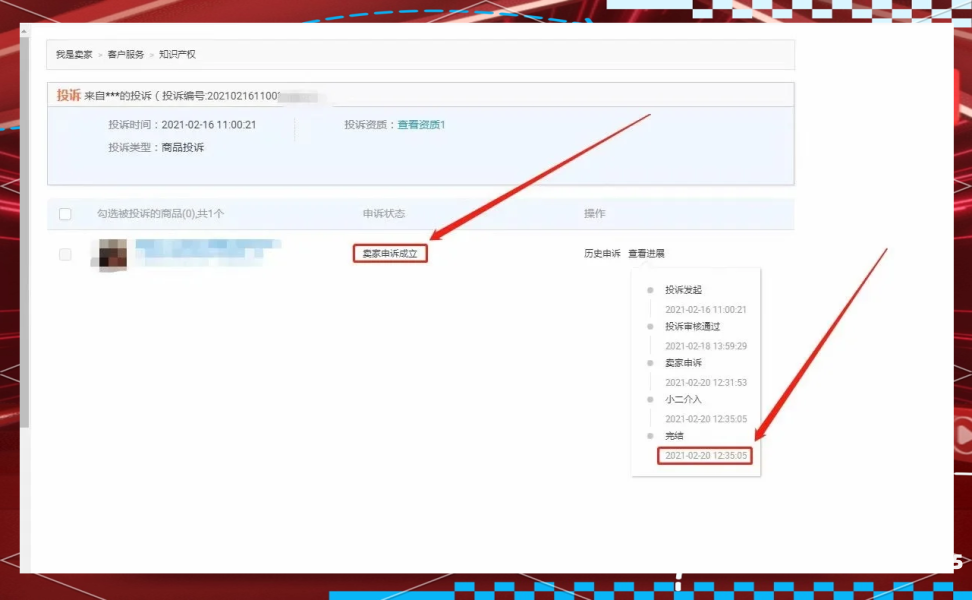Expand 查看进展 progress popup
The width and height of the screenshot is (972, 600).
click(646, 254)
